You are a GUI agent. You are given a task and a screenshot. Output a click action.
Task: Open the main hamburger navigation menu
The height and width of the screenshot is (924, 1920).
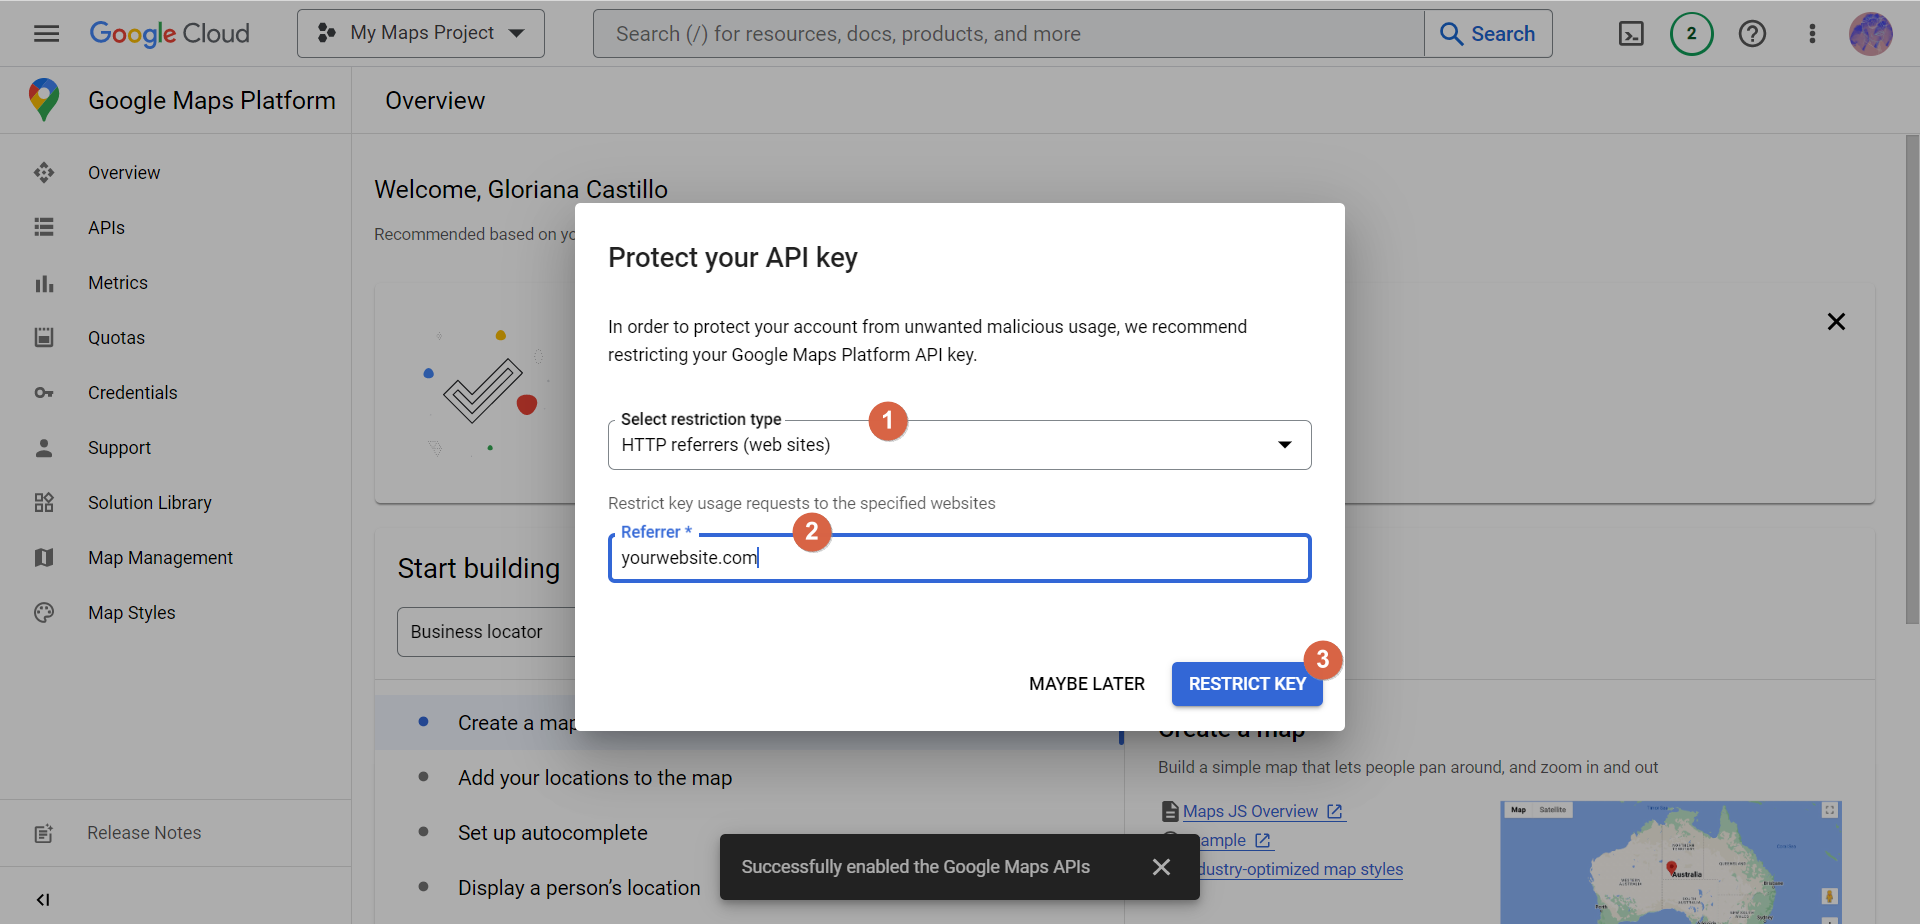tap(46, 34)
